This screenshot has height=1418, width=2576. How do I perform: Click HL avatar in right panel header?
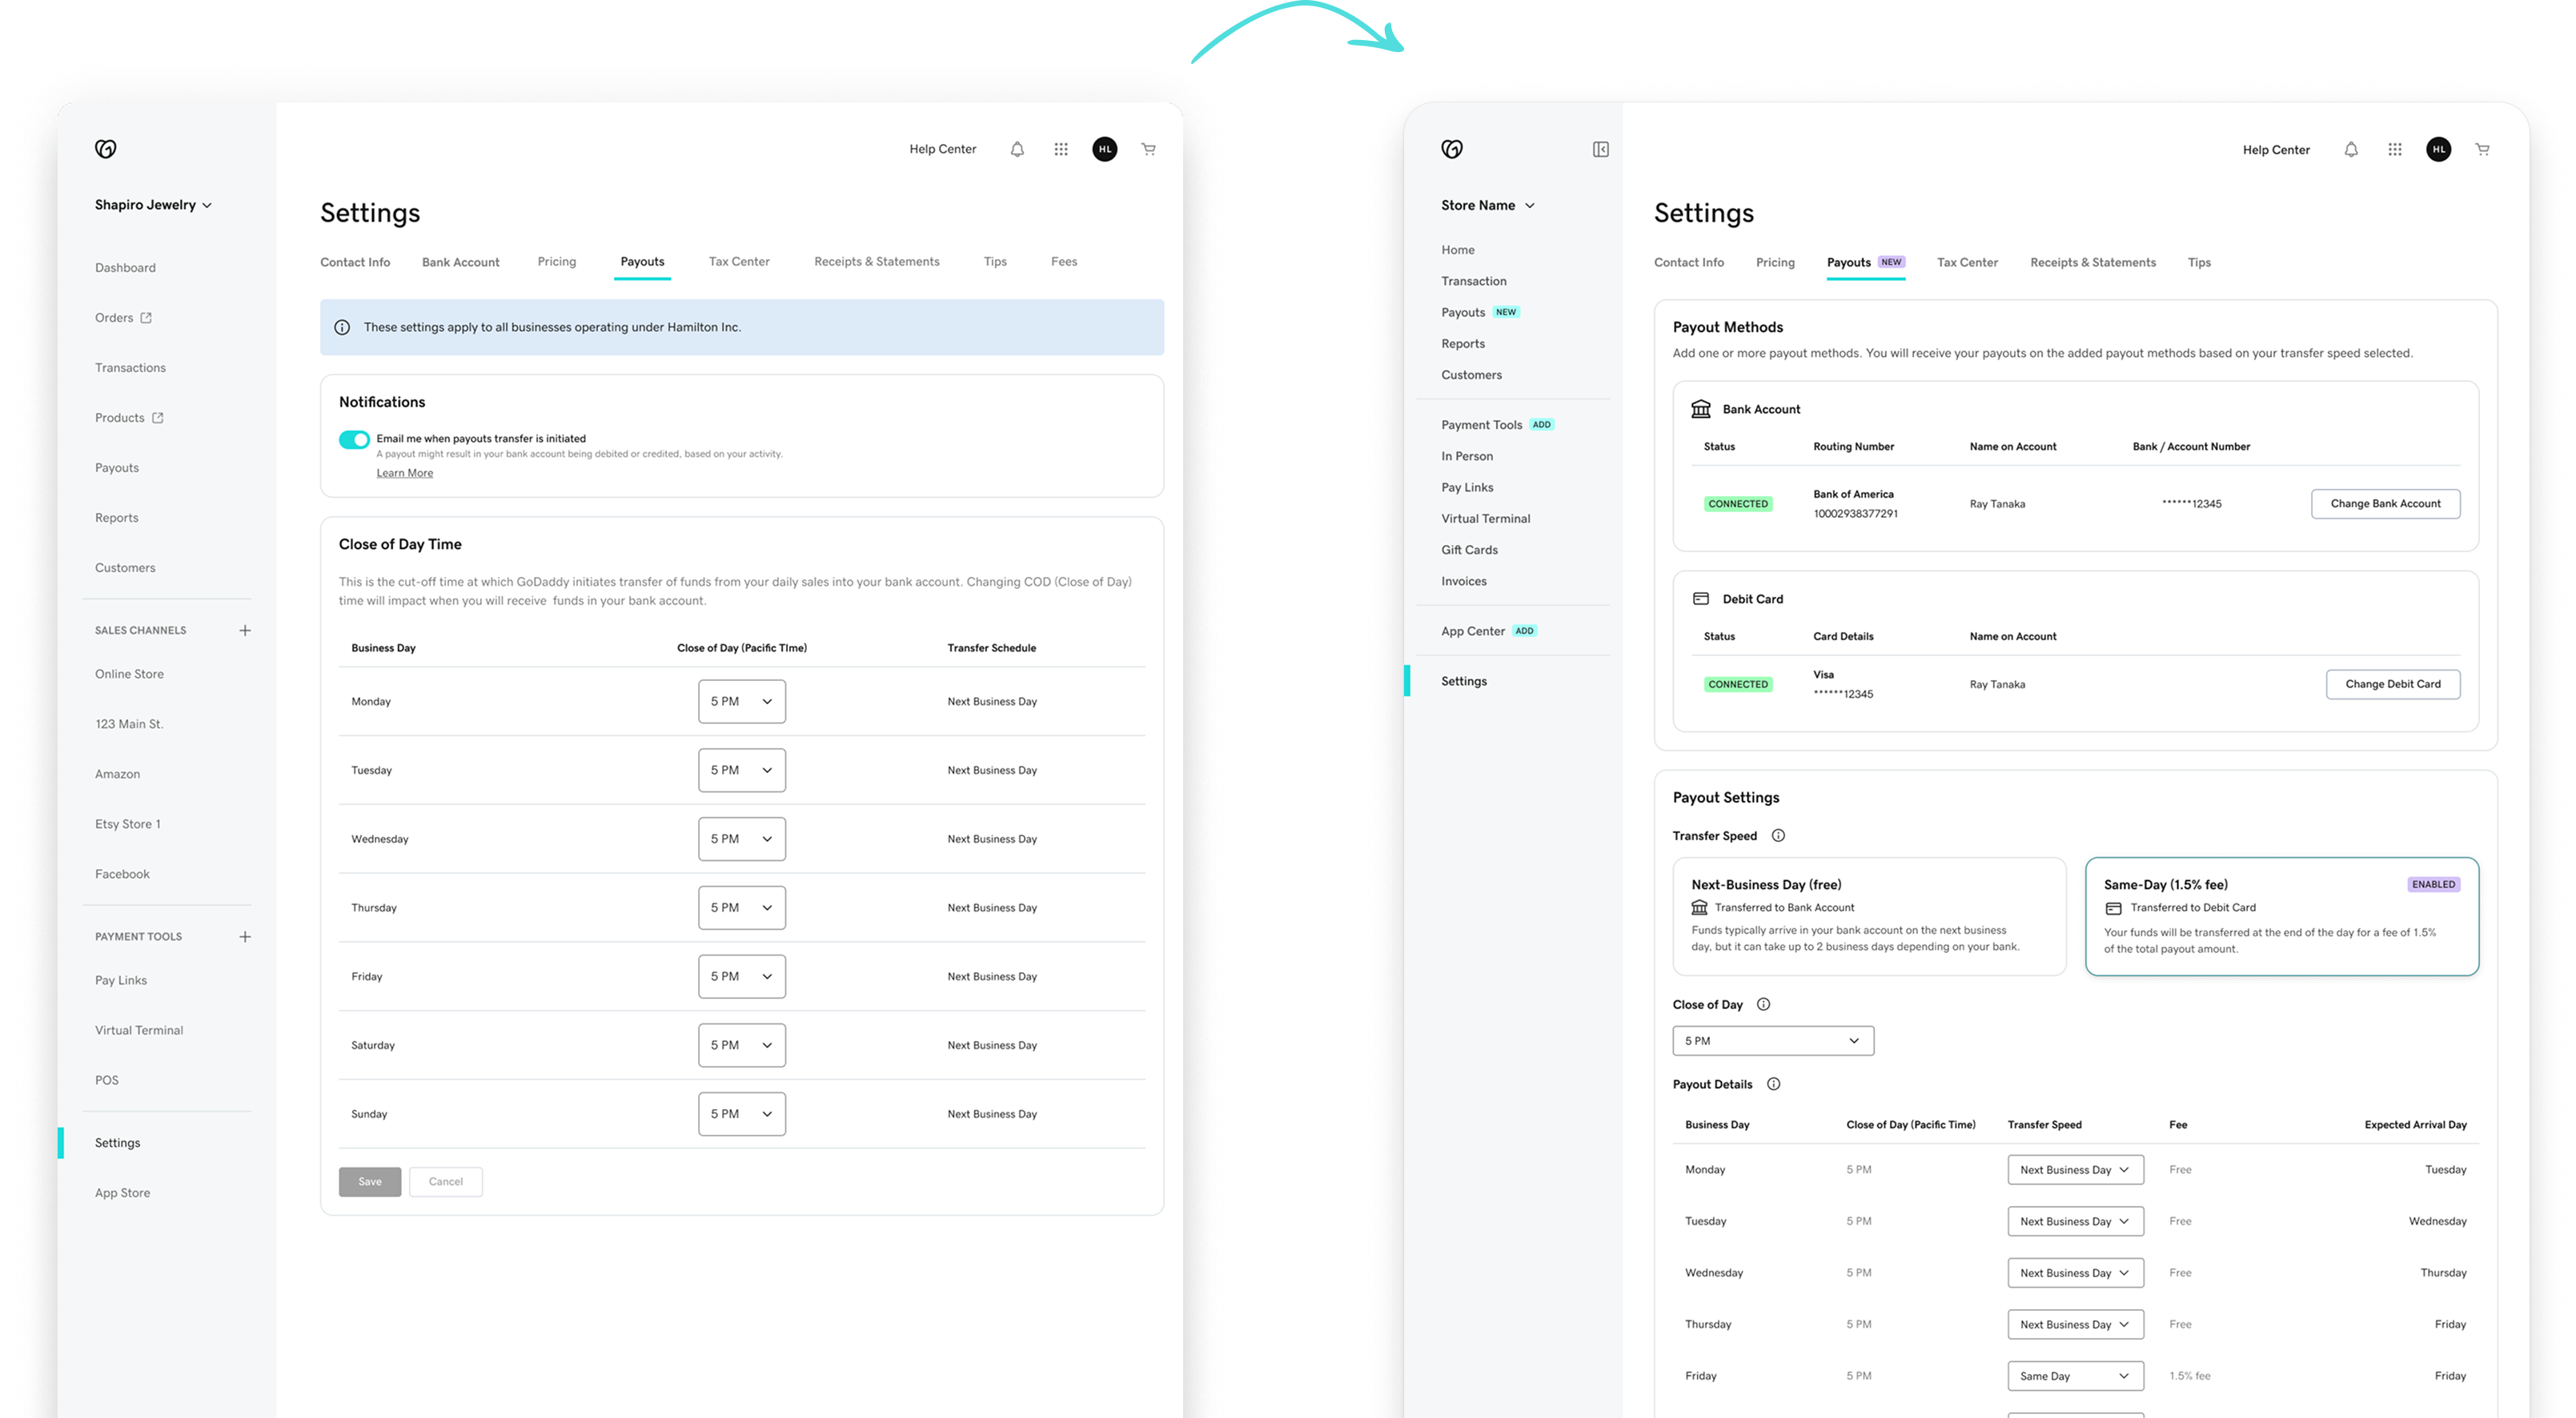click(x=2439, y=149)
